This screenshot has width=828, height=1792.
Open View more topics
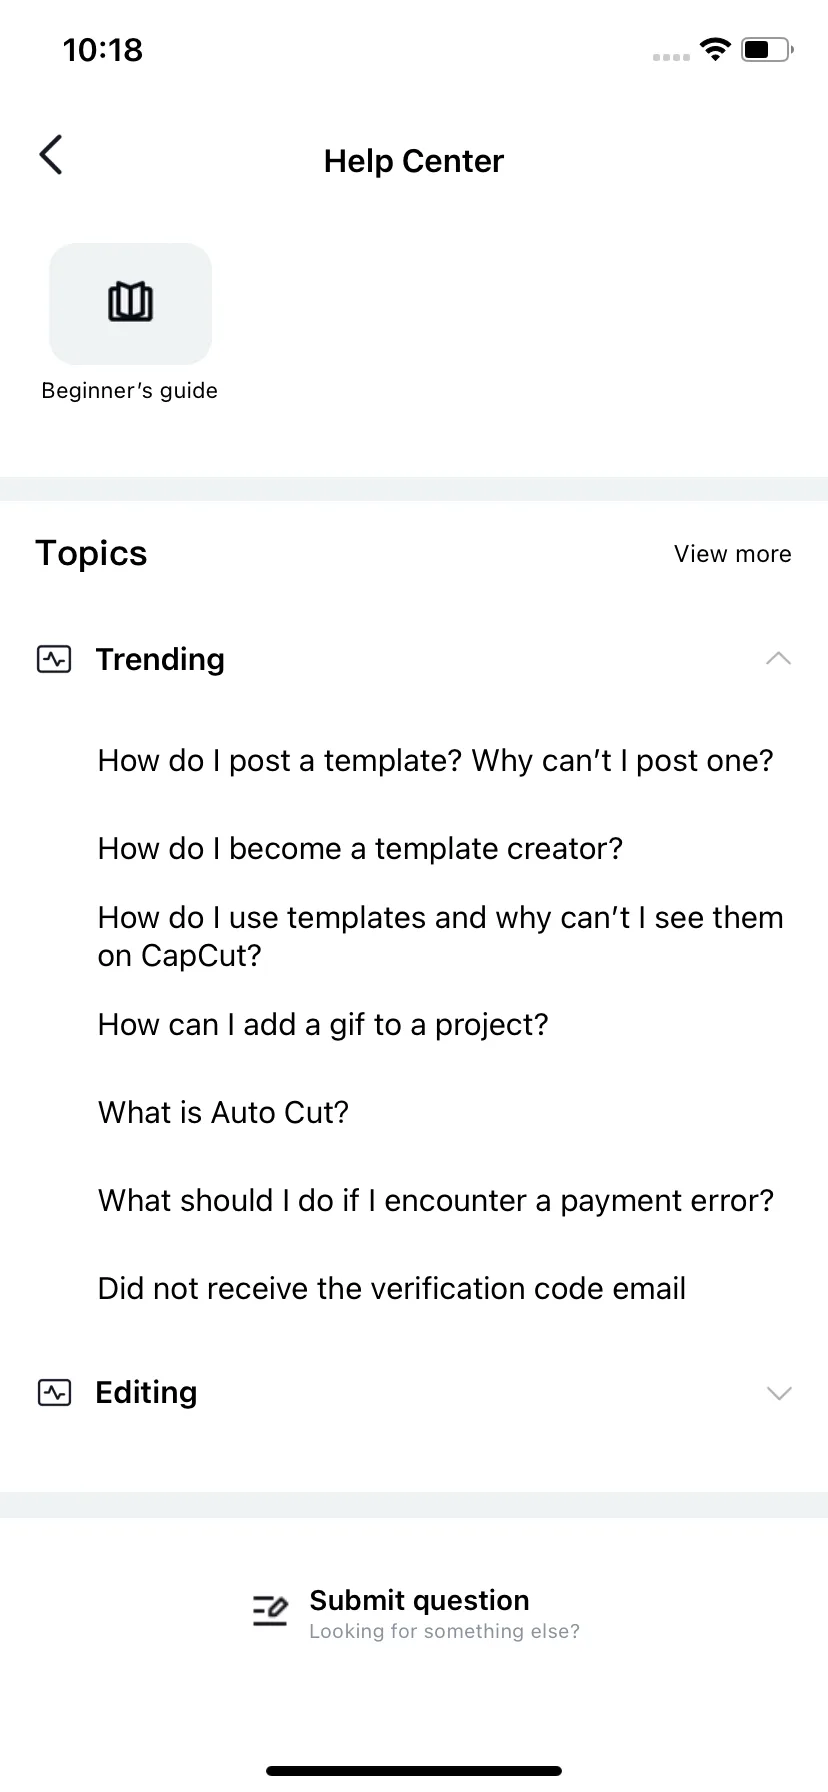732,554
